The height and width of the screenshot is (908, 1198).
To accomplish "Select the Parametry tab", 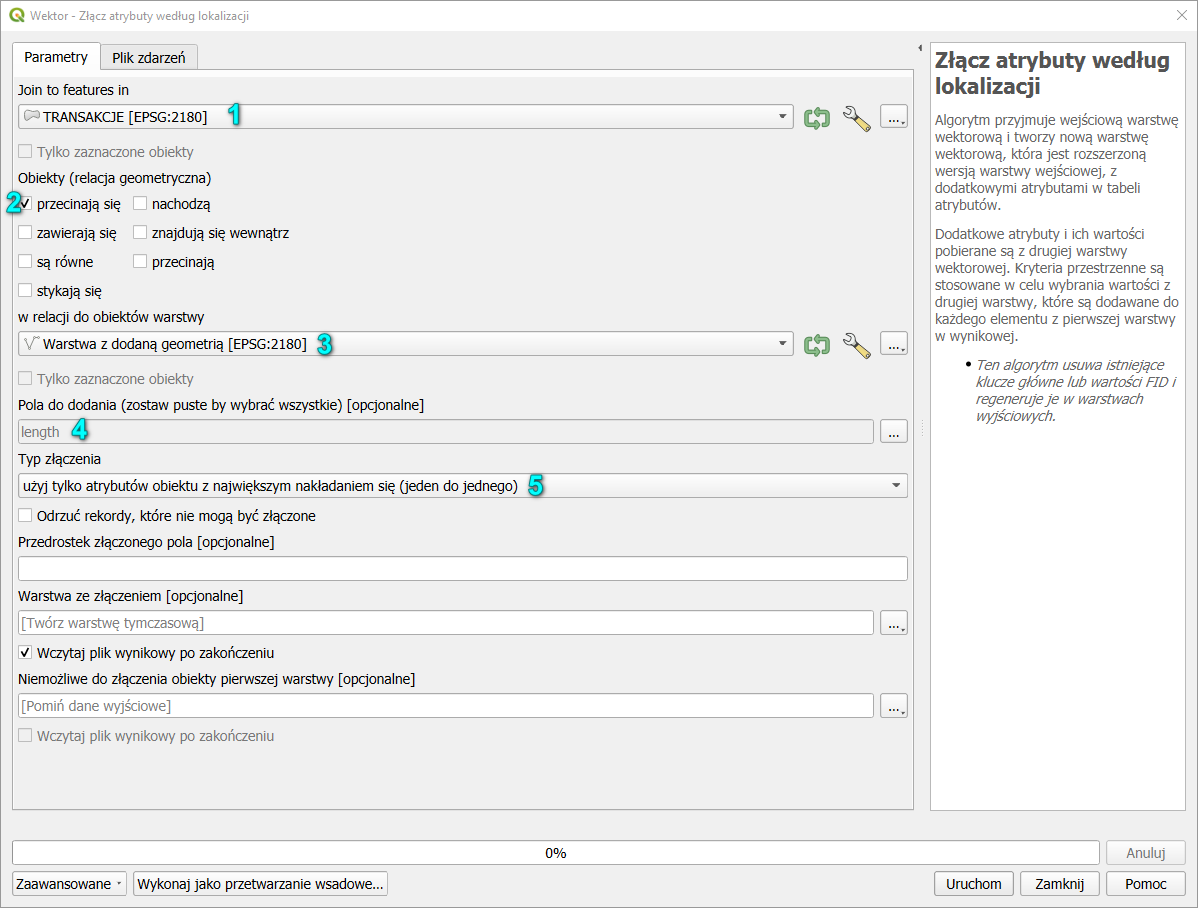I will point(56,57).
